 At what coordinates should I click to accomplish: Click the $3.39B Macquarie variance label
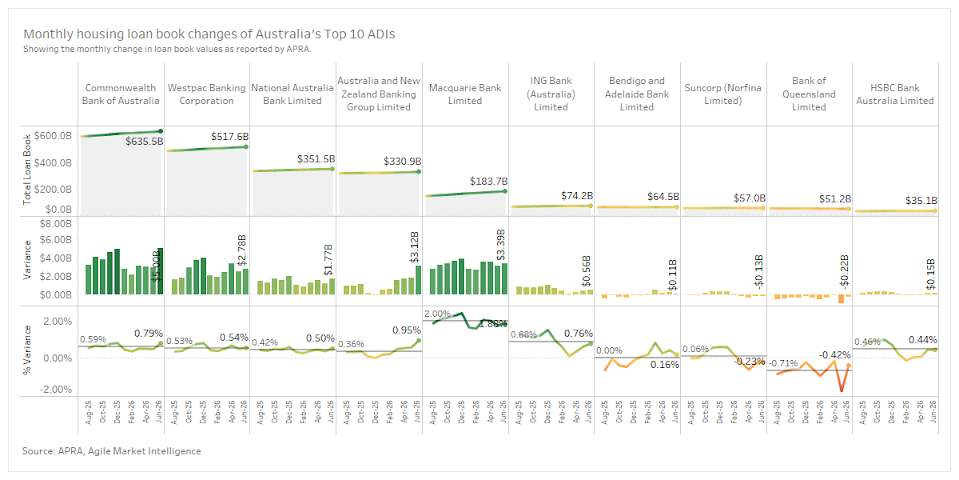[x=500, y=245]
